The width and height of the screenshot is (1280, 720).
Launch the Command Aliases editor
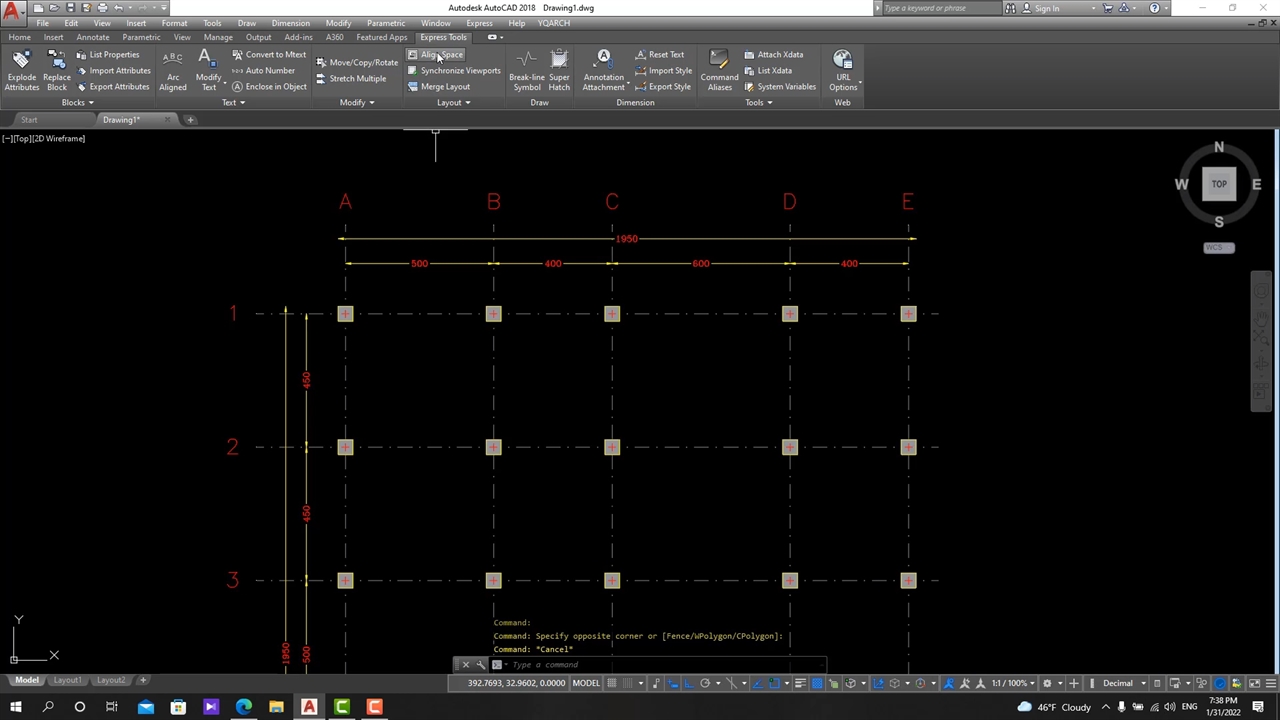click(x=719, y=69)
